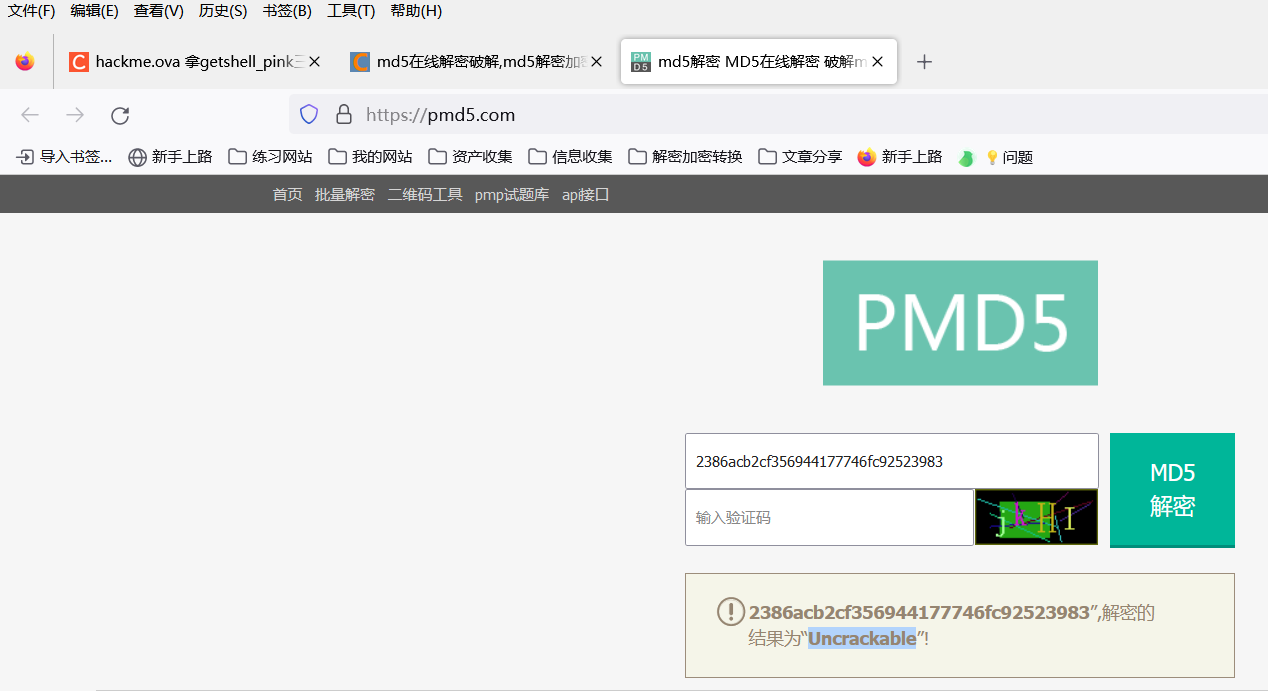
Task: Open the 二维码工具 link
Action: pyautogui.click(x=424, y=194)
